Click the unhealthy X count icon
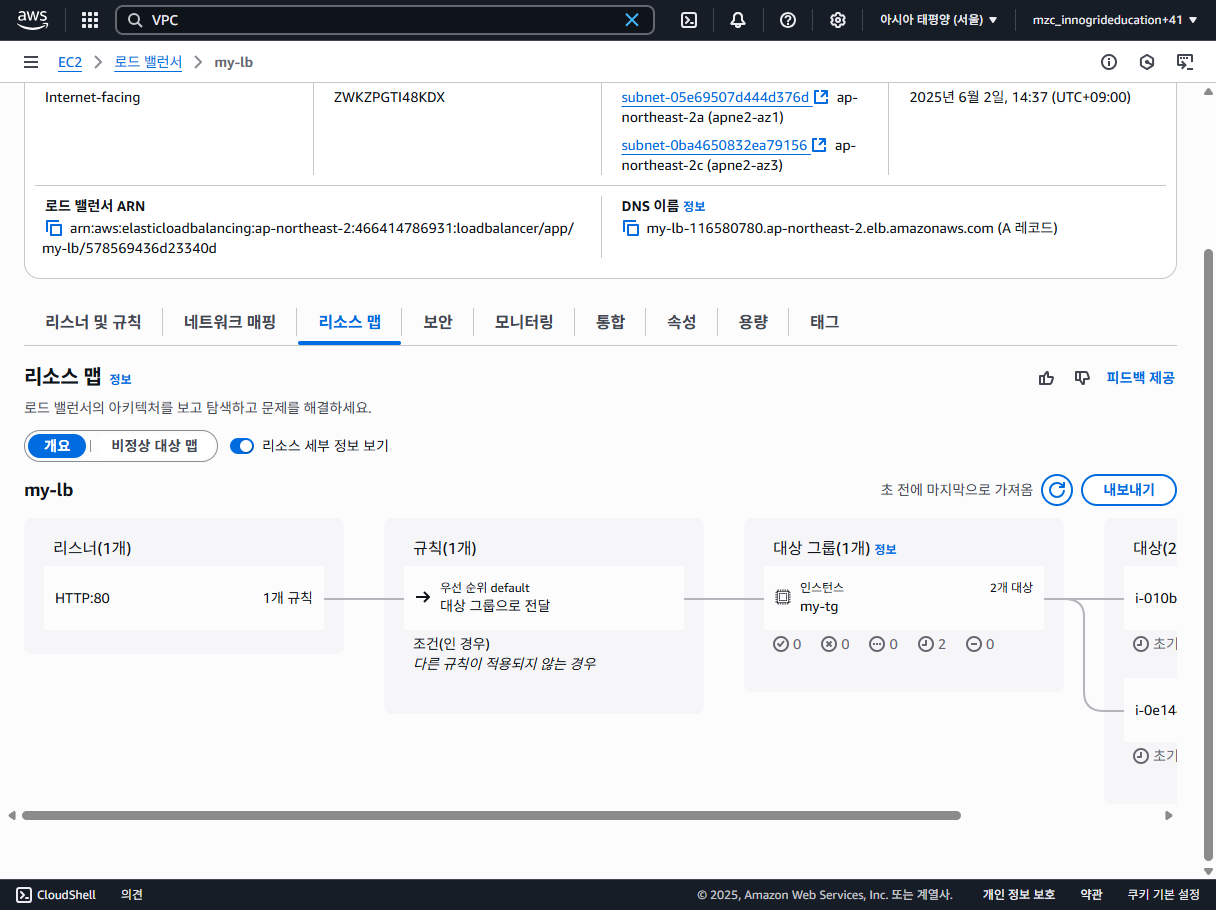Screen dimensions: 1216x910 pyautogui.click(x=829, y=644)
